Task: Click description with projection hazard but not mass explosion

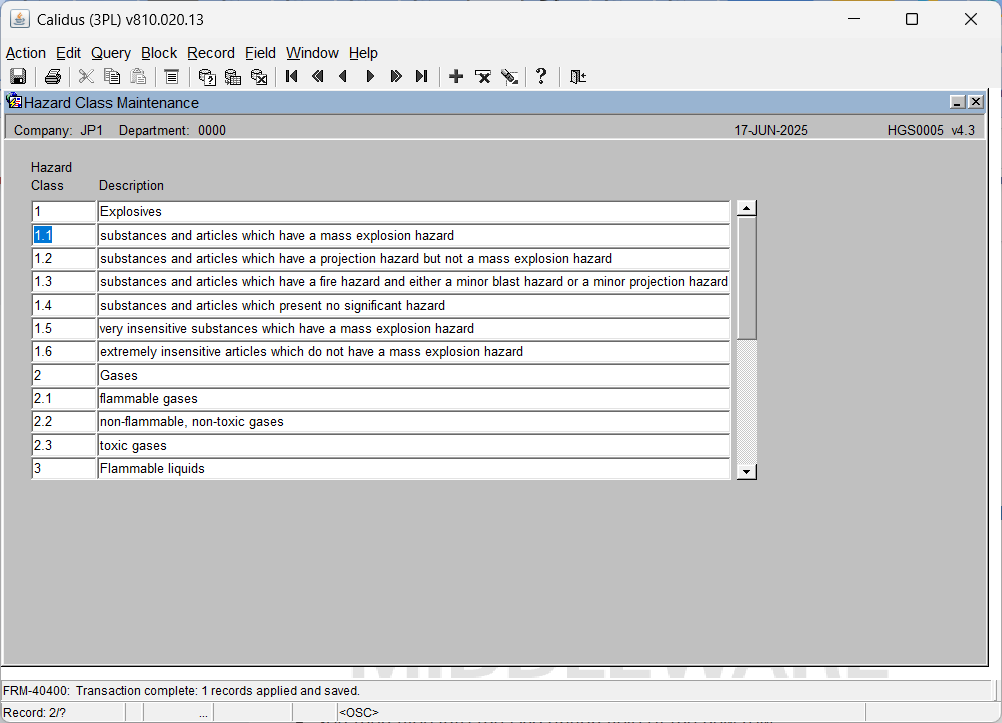Action: click(x=413, y=258)
